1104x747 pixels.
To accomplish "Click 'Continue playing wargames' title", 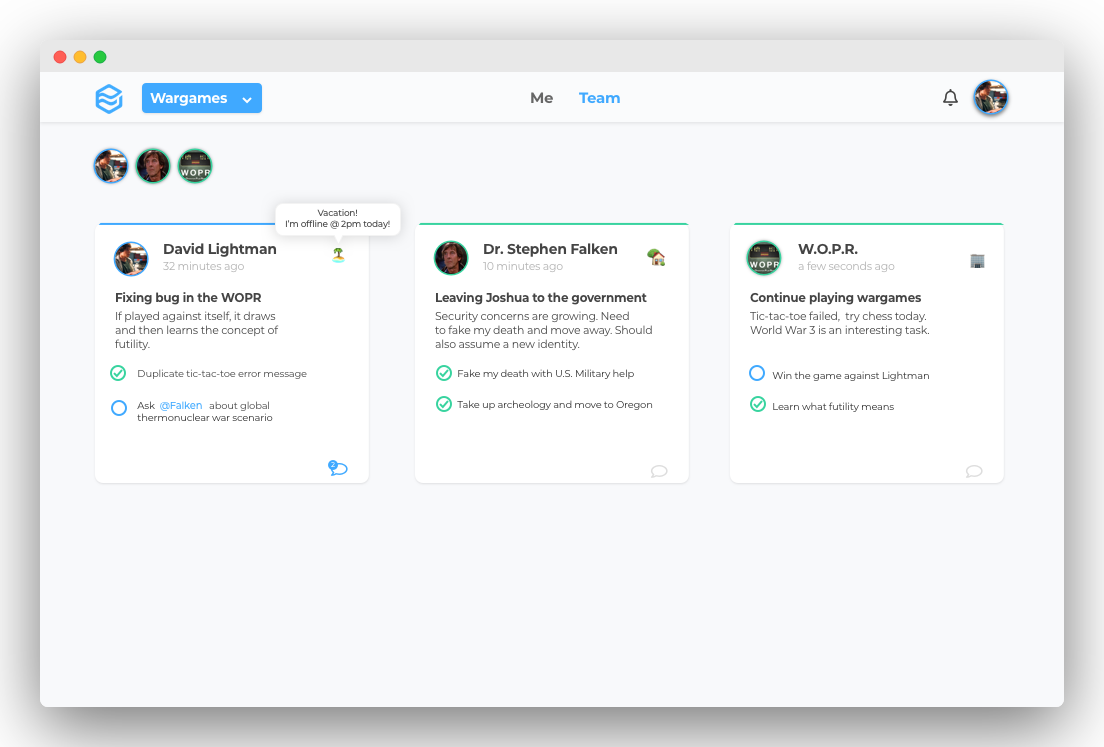I will click(x=835, y=298).
